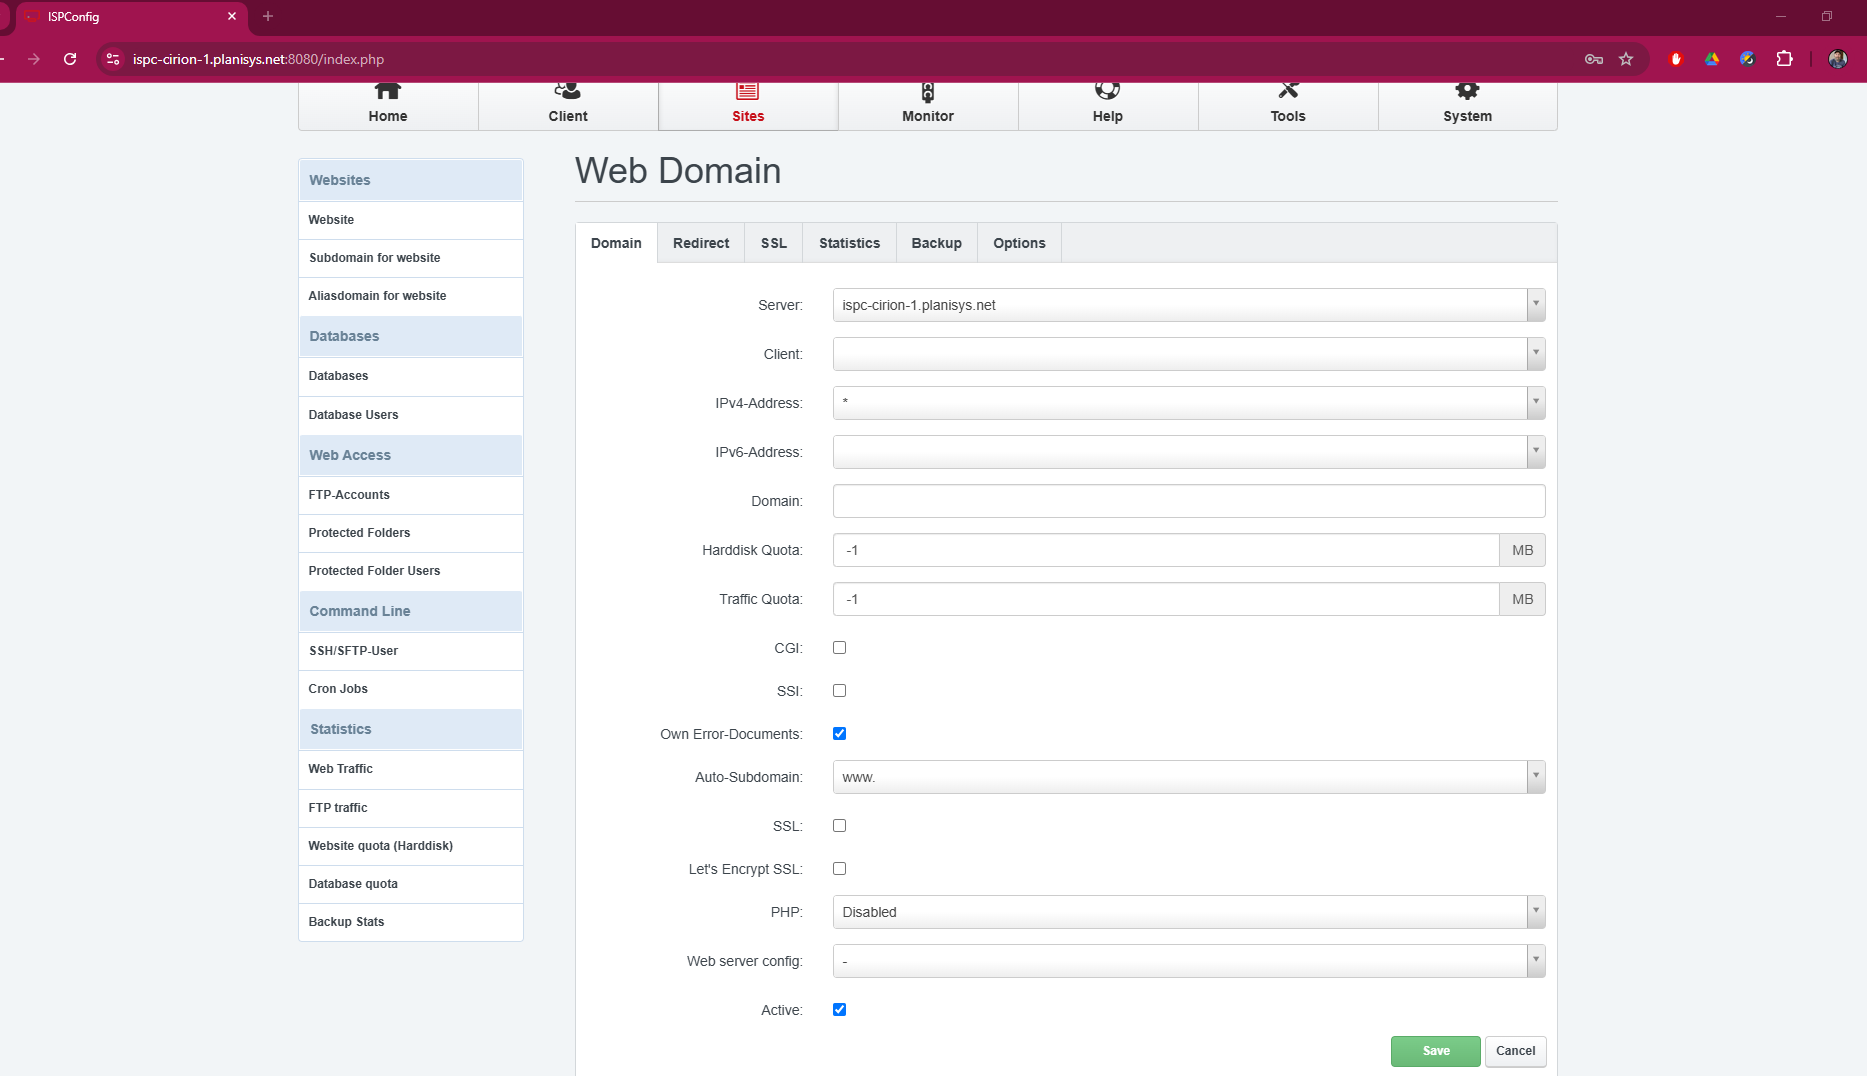Screen dimensions: 1867x1076
Task: Open Website quota (Harddisk) link
Action: [x=411, y=846]
